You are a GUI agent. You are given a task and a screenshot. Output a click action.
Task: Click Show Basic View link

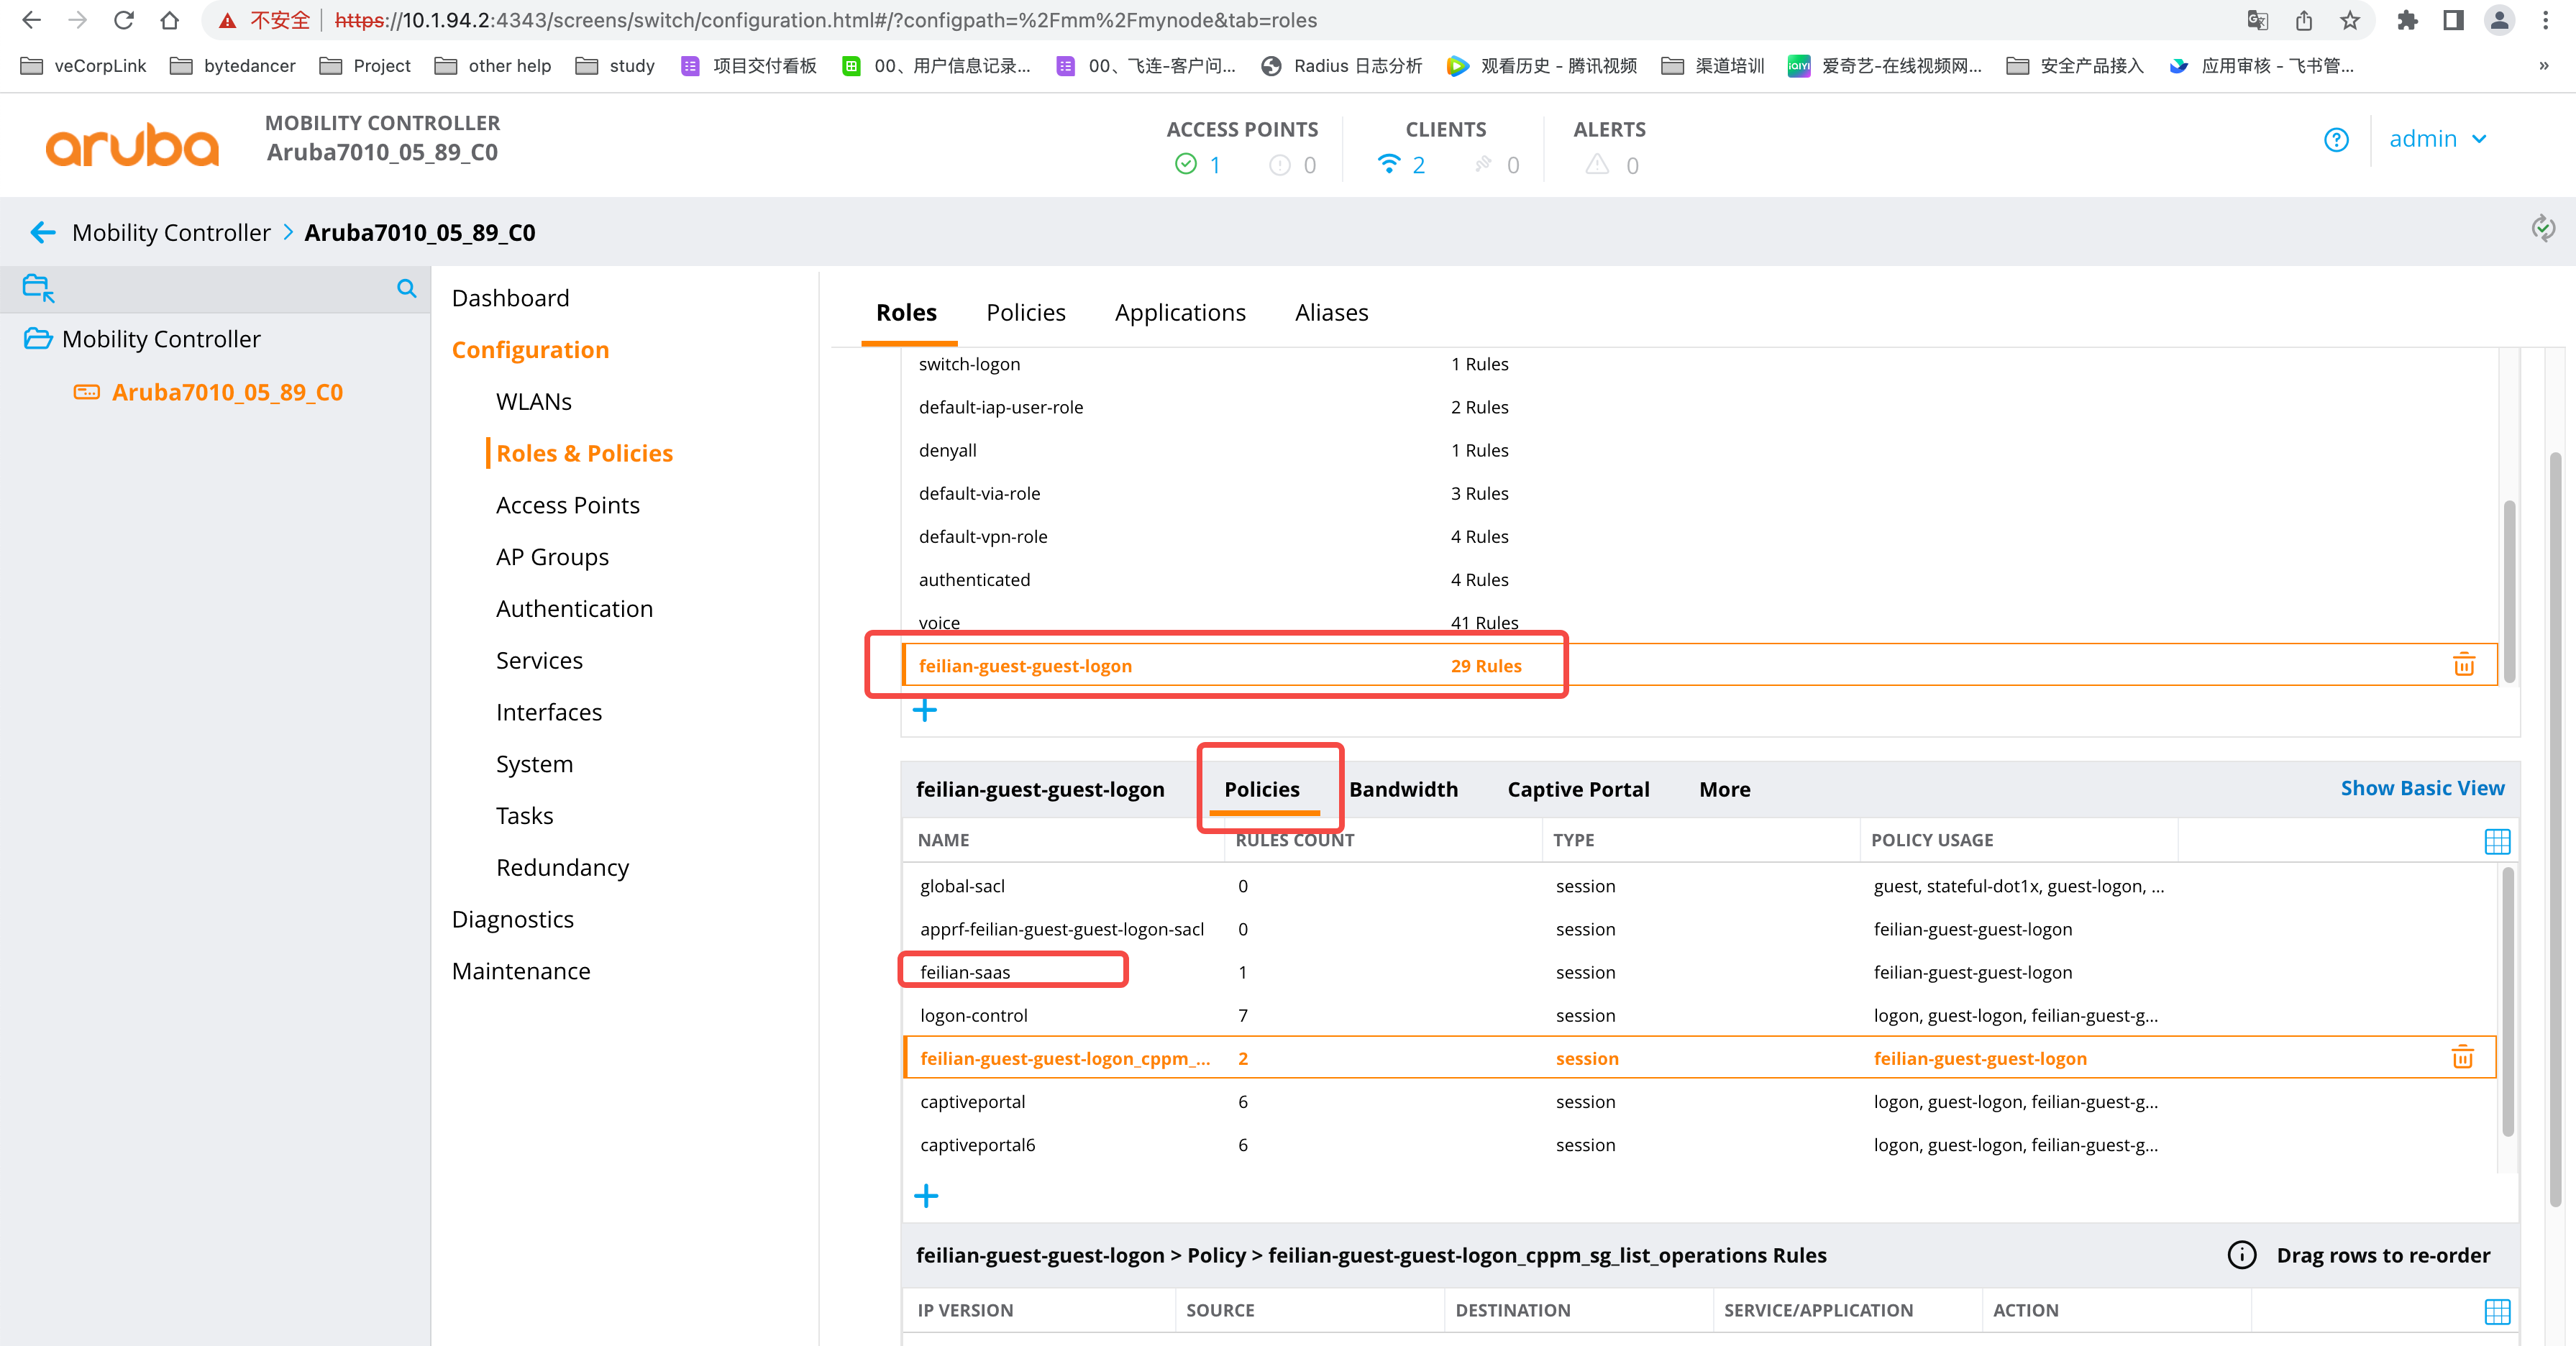coord(2422,788)
